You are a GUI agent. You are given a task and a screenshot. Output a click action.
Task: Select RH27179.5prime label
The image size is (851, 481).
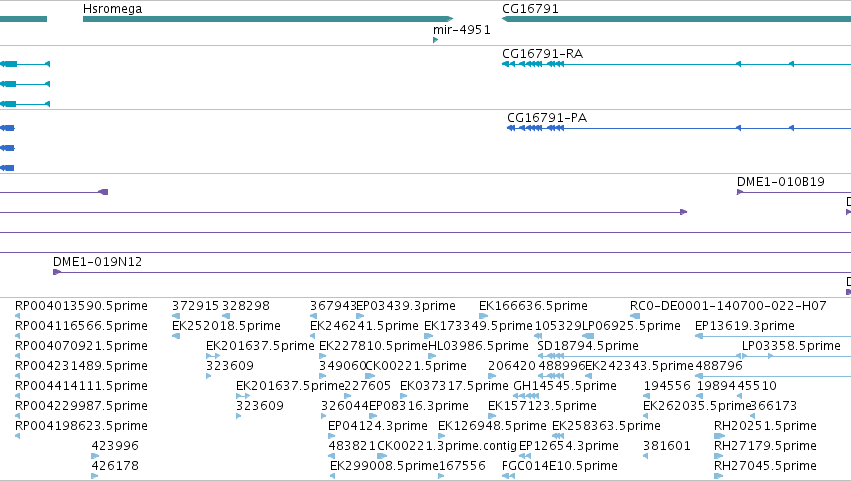tap(765, 446)
